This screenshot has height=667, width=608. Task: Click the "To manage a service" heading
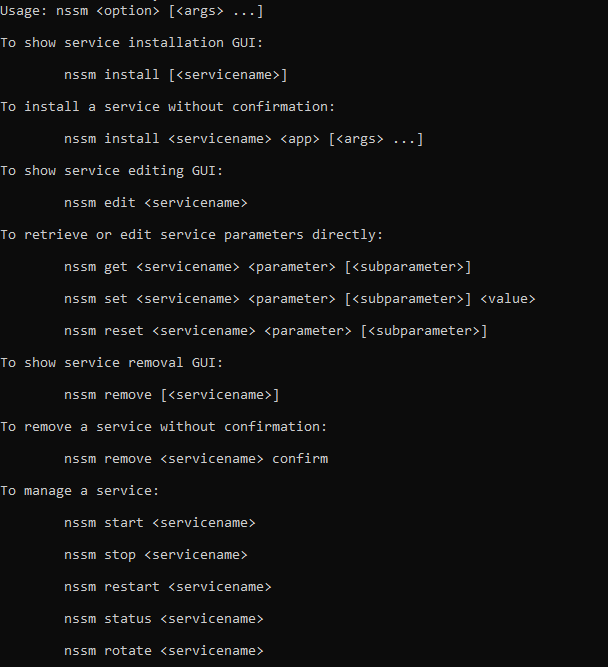click(80, 491)
